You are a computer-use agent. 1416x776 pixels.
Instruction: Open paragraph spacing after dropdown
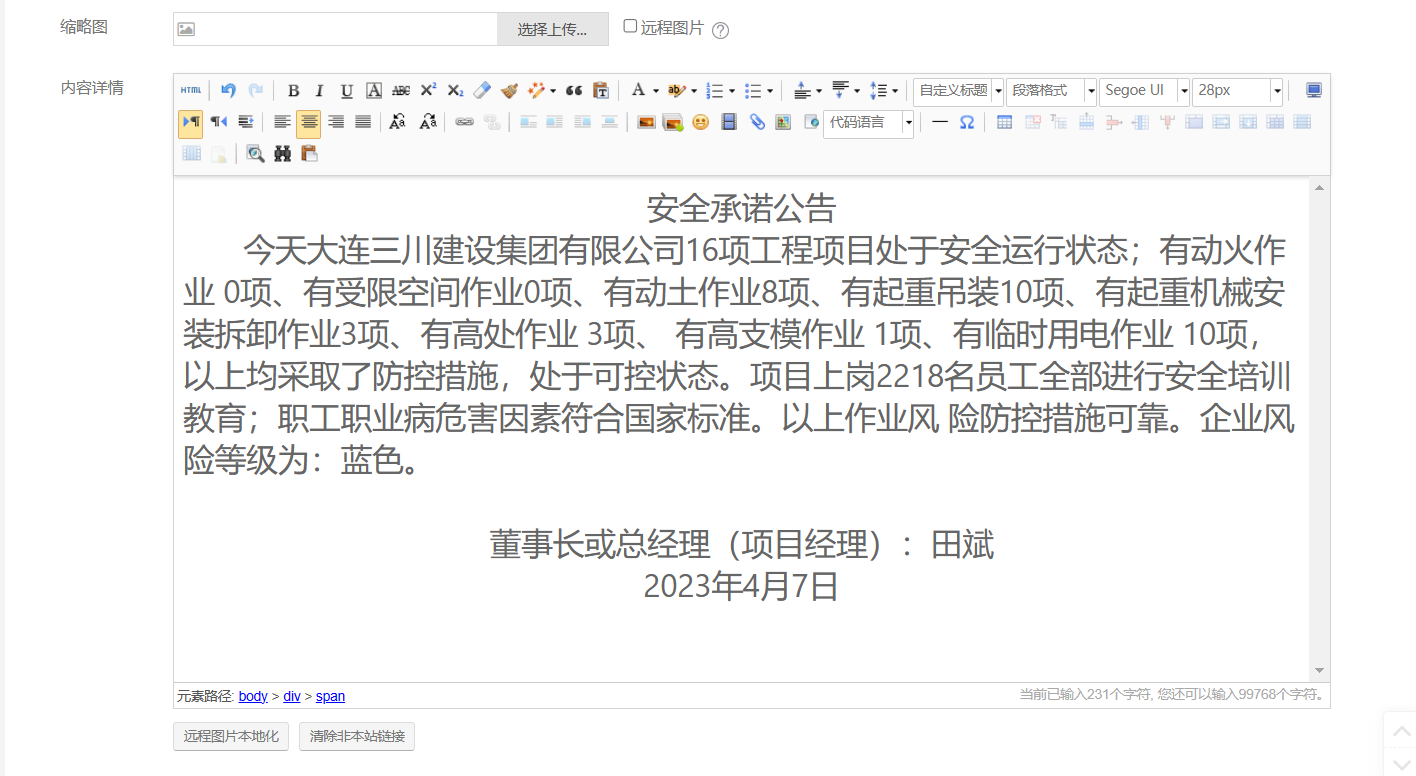858,91
